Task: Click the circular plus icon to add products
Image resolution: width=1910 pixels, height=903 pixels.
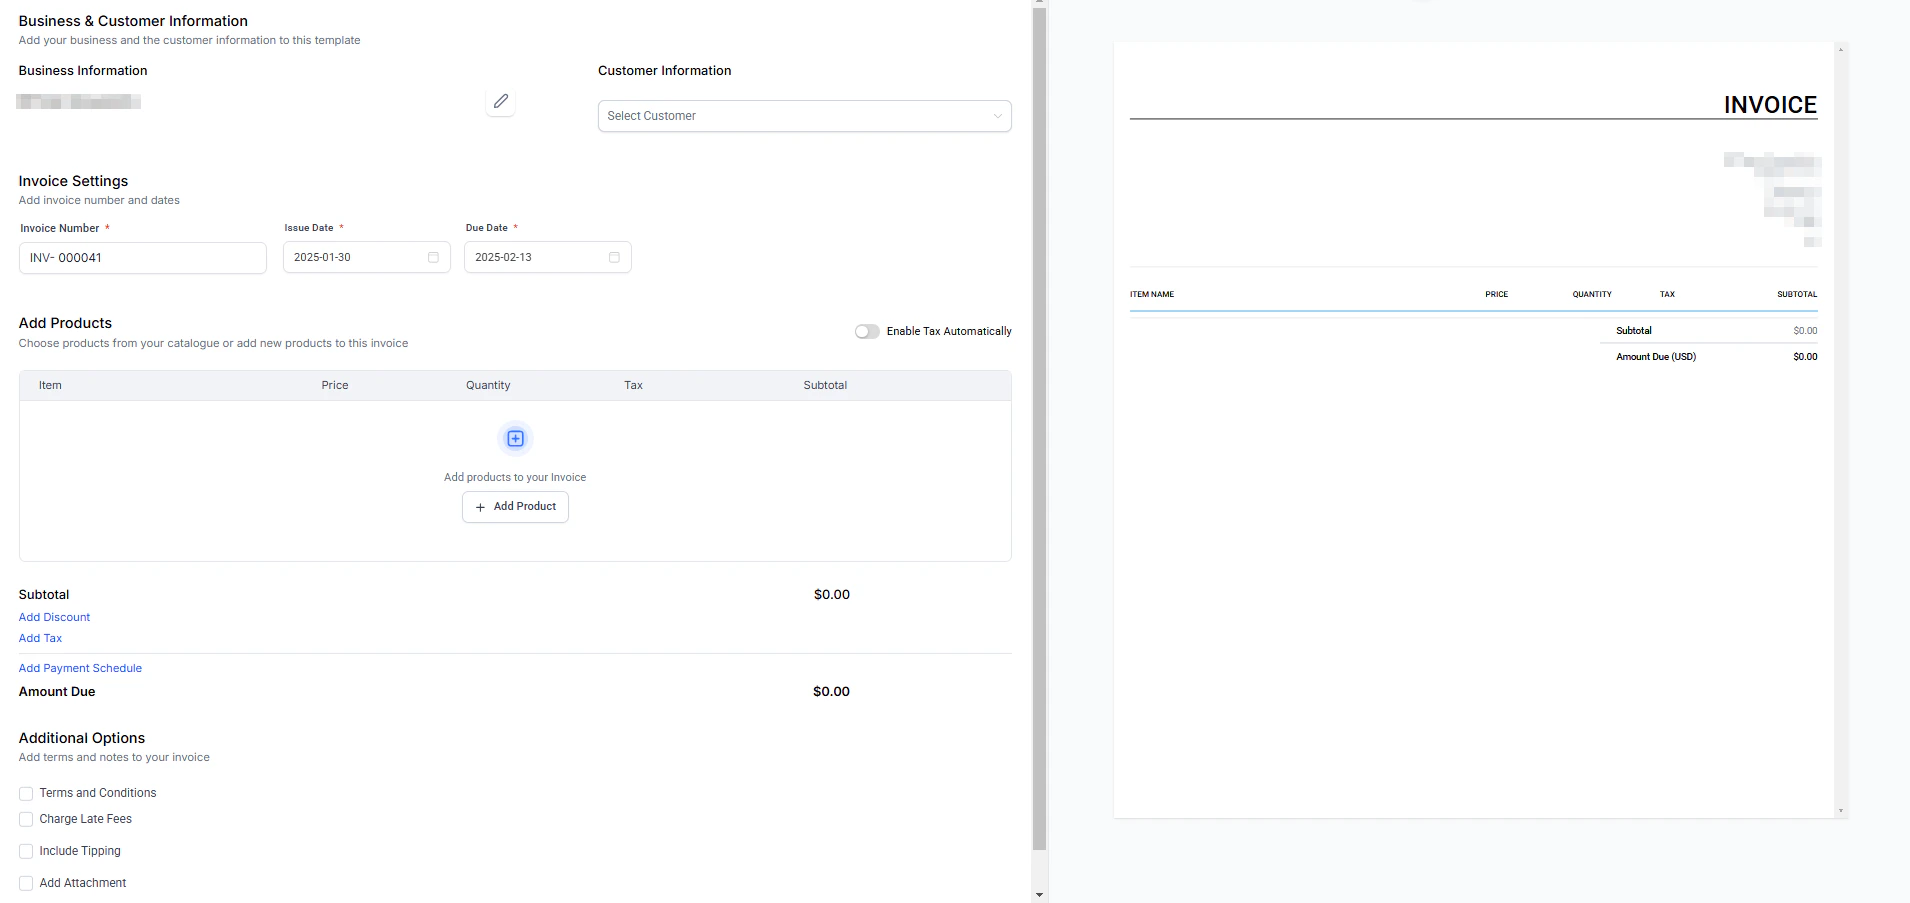Action: tap(514, 438)
